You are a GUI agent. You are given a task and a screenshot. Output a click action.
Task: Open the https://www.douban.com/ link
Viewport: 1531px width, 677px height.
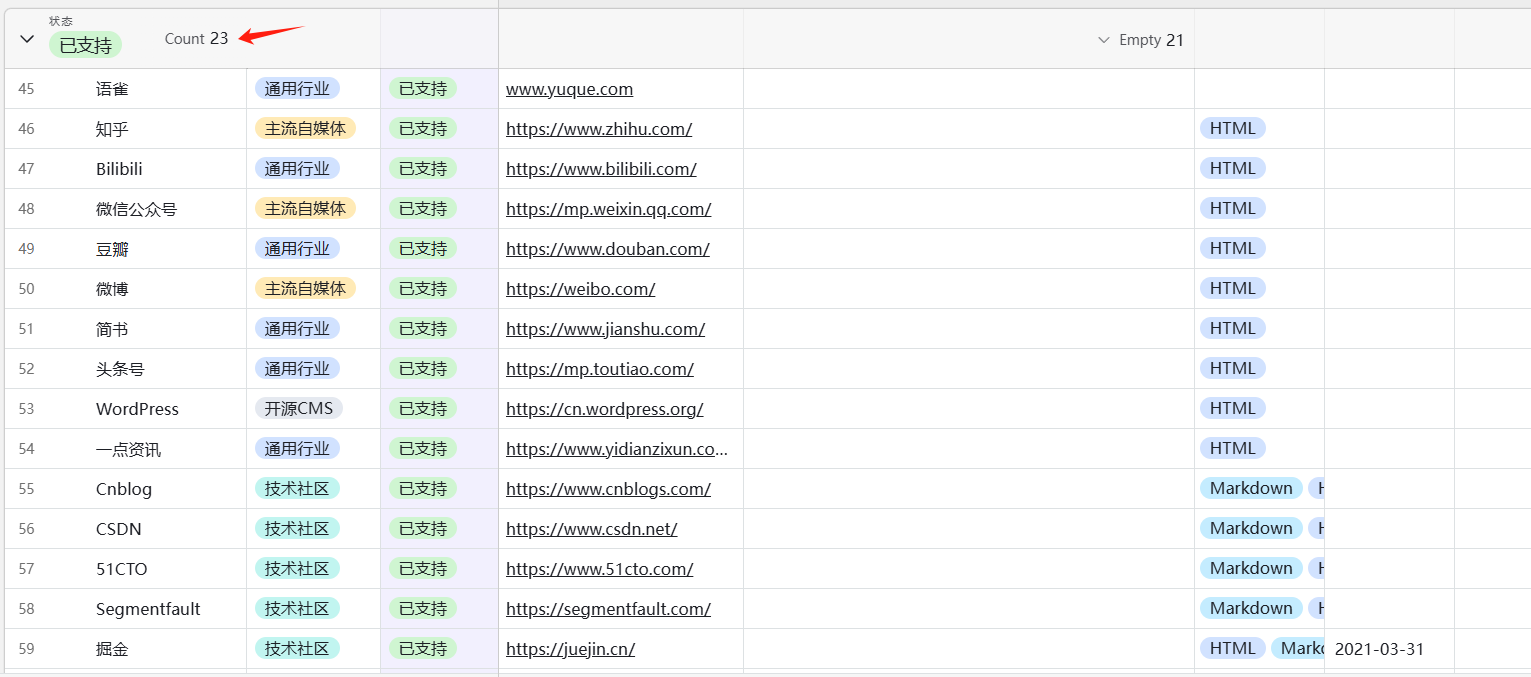click(608, 249)
